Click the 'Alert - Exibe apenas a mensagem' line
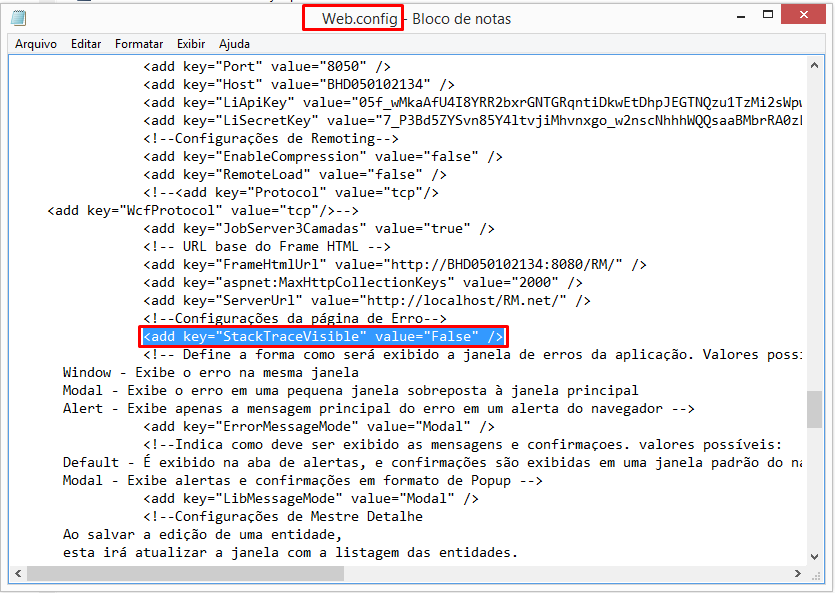Image resolution: width=835 pixels, height=593 pixels. [379, 409]
